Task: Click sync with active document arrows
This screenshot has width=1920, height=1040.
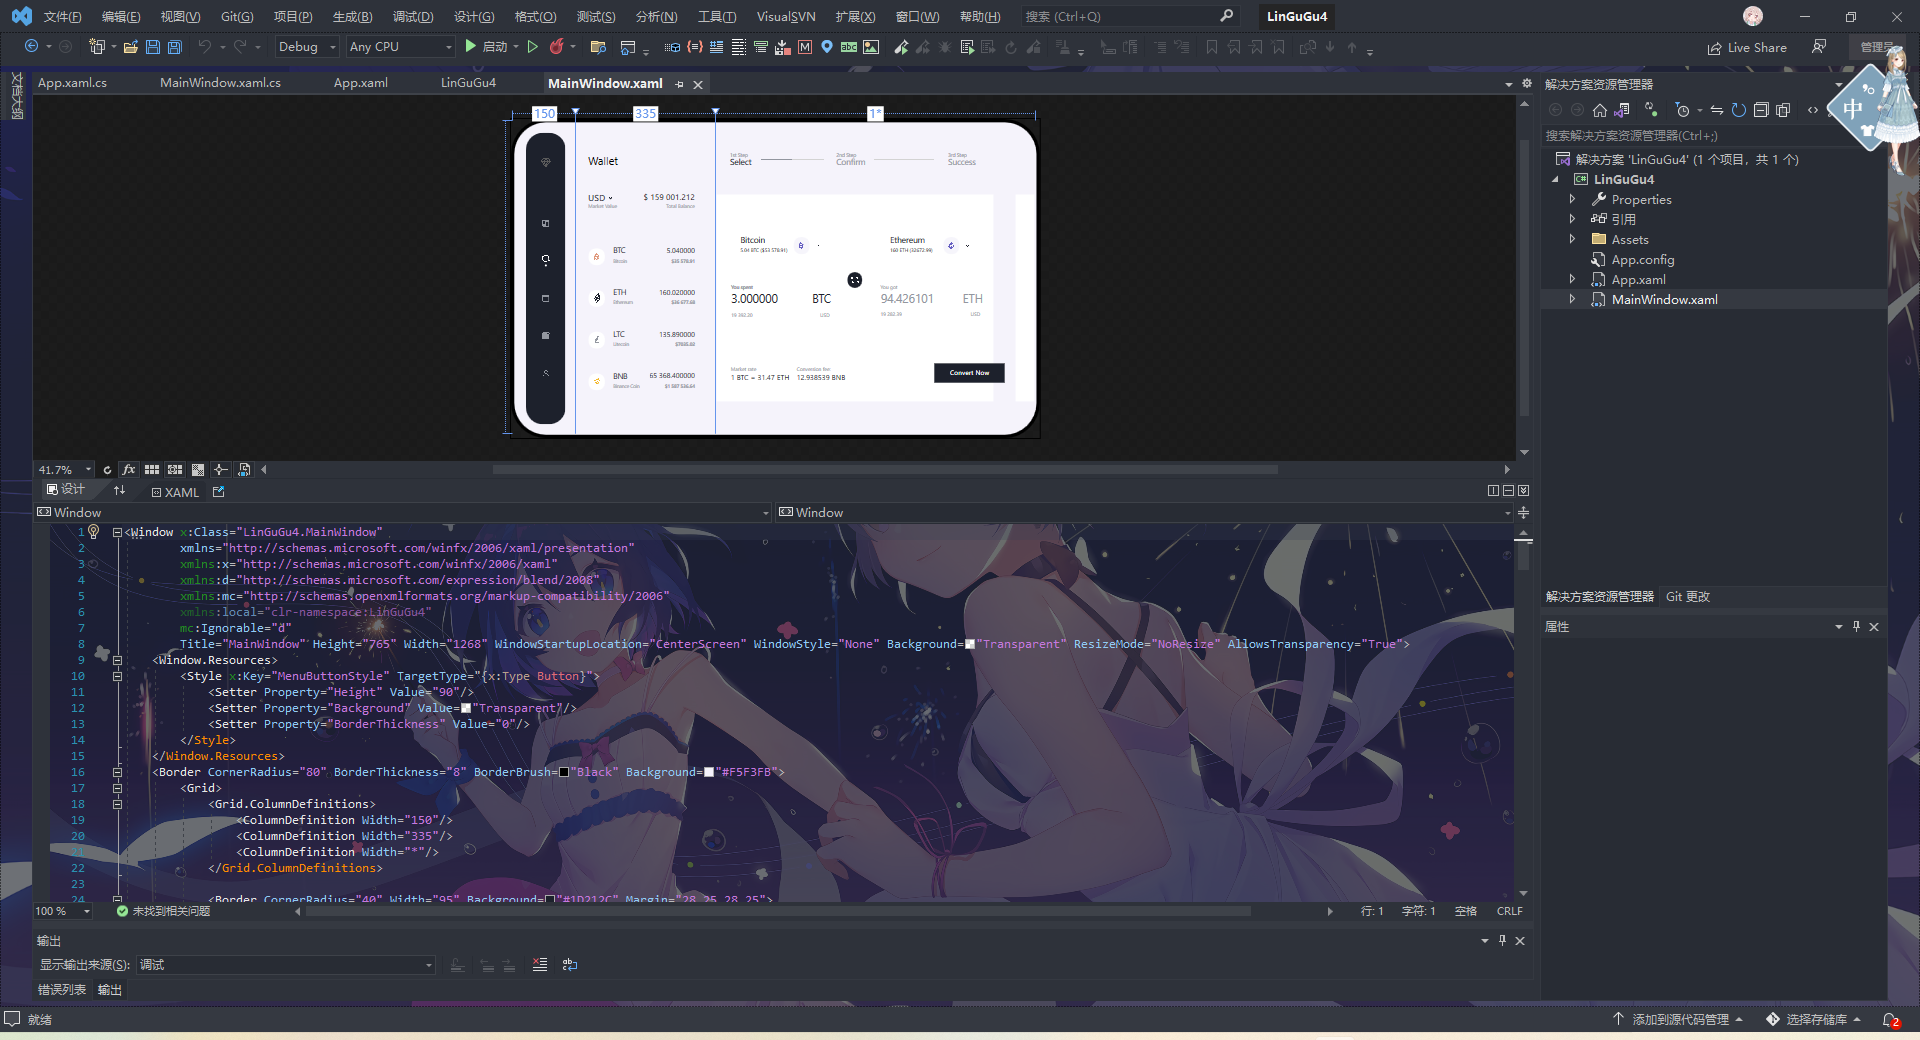Action: click(x=1717, y=110)
